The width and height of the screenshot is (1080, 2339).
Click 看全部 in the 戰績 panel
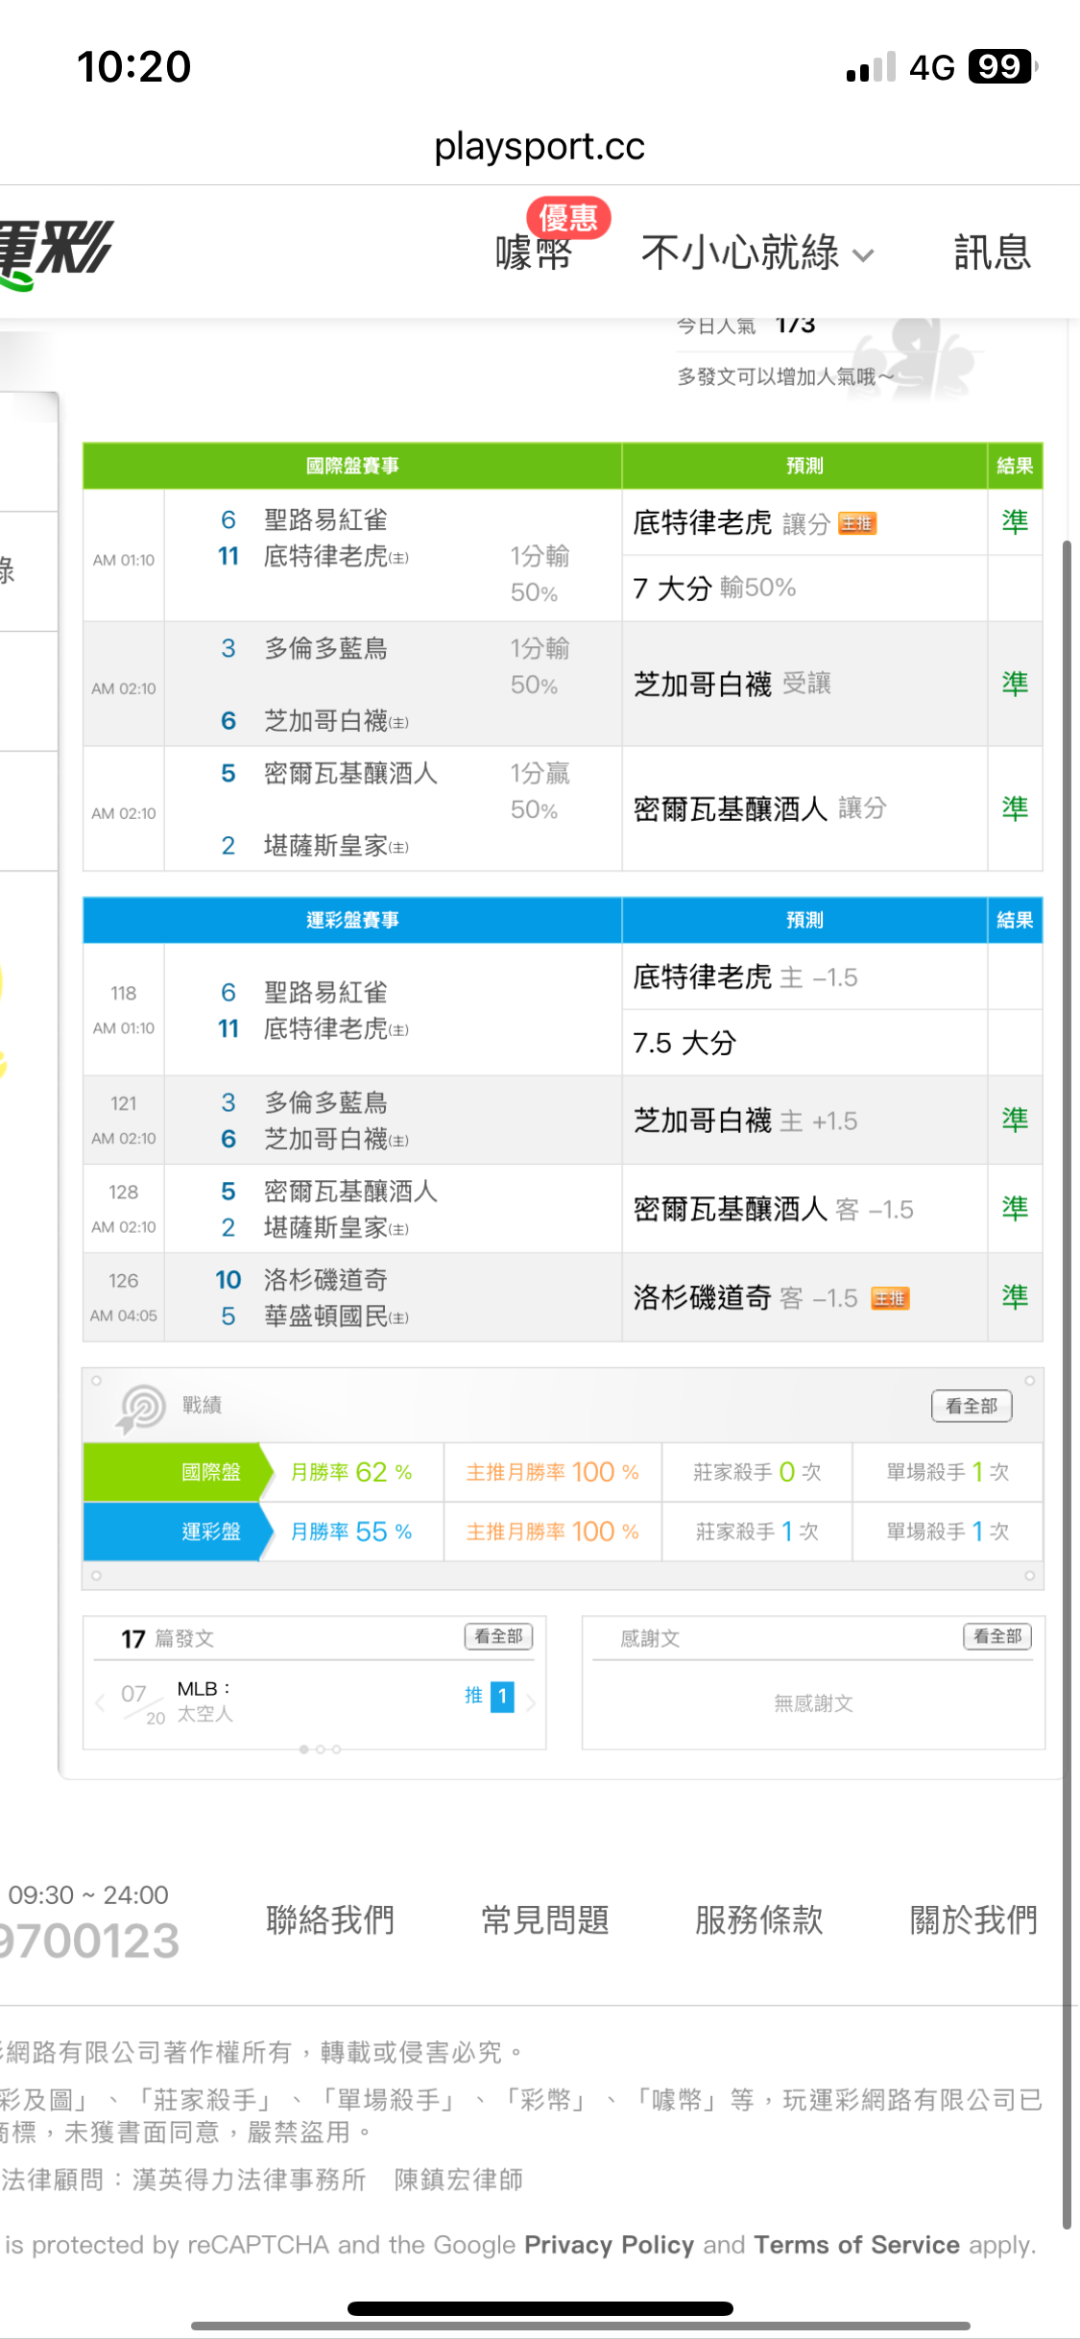tap(971, 1406)
